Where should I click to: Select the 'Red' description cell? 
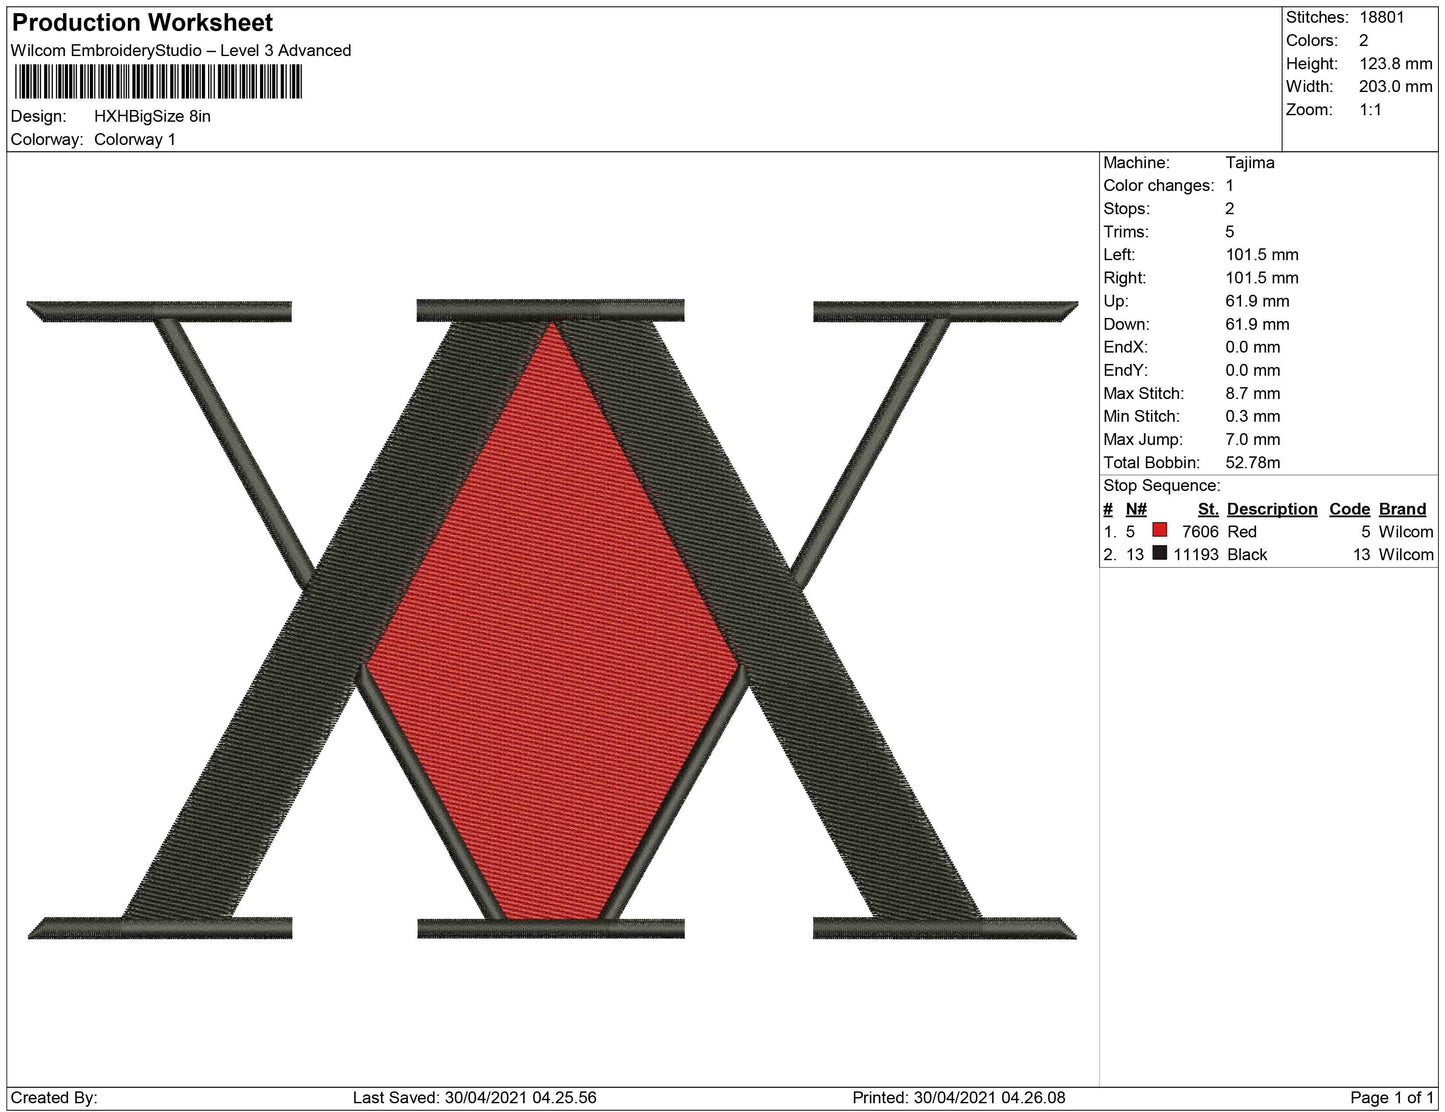point(1242,531)
